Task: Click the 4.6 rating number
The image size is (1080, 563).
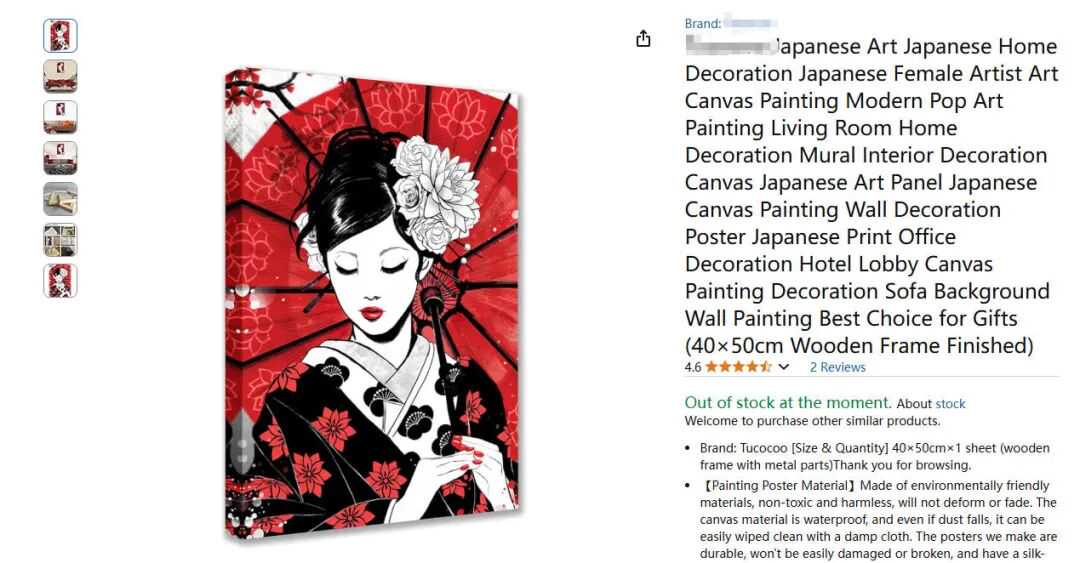Action: coord(692,367)
